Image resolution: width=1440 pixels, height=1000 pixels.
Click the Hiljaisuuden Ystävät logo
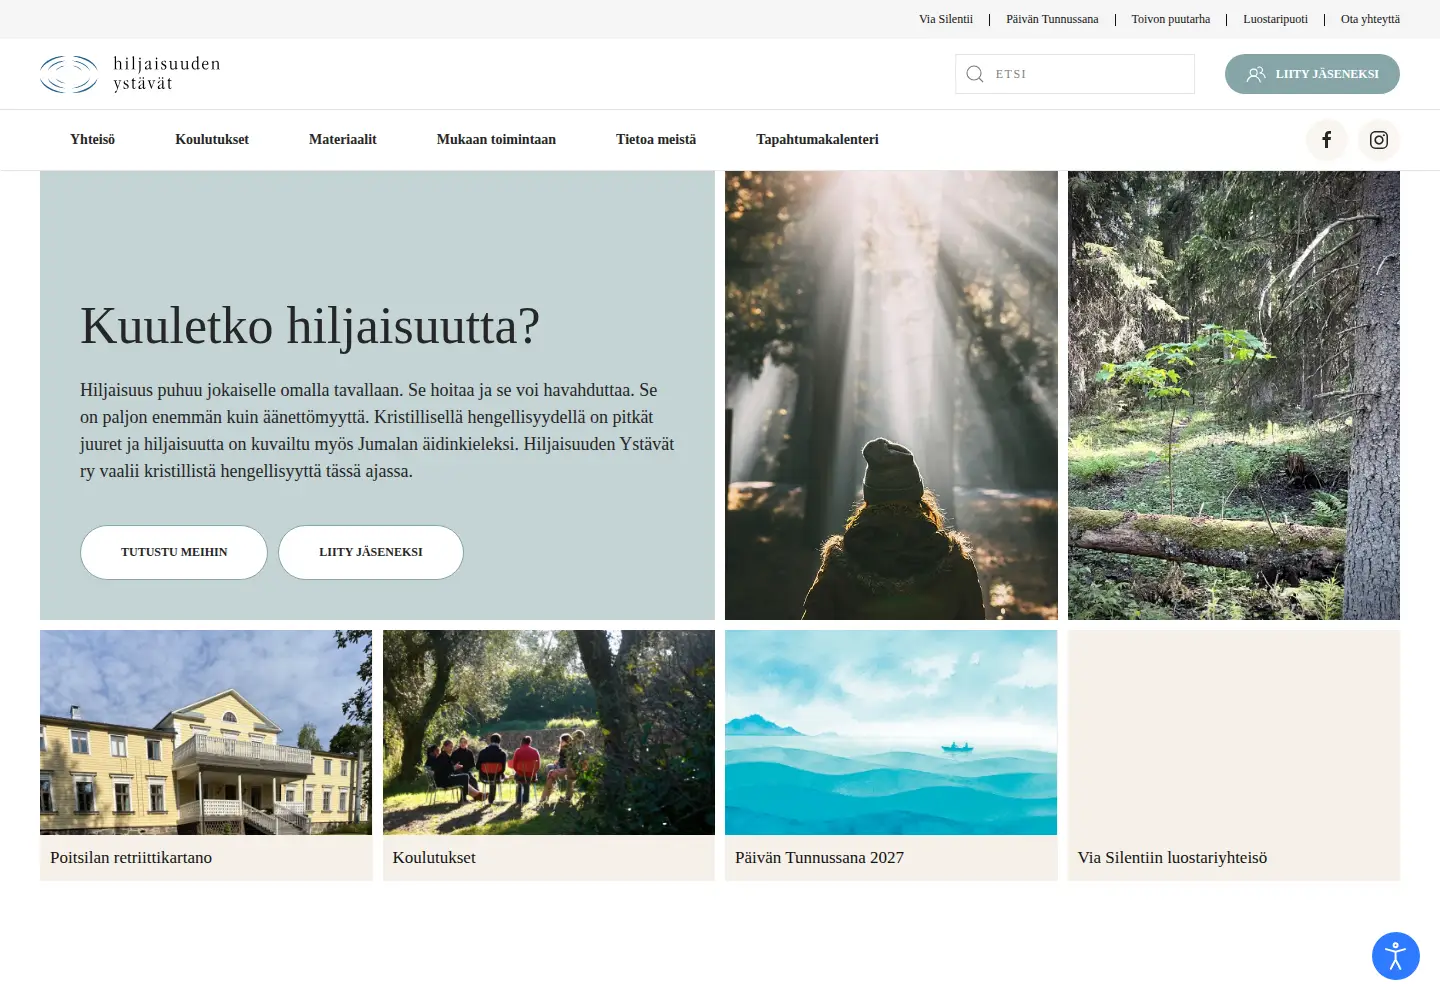coord(130,74)
